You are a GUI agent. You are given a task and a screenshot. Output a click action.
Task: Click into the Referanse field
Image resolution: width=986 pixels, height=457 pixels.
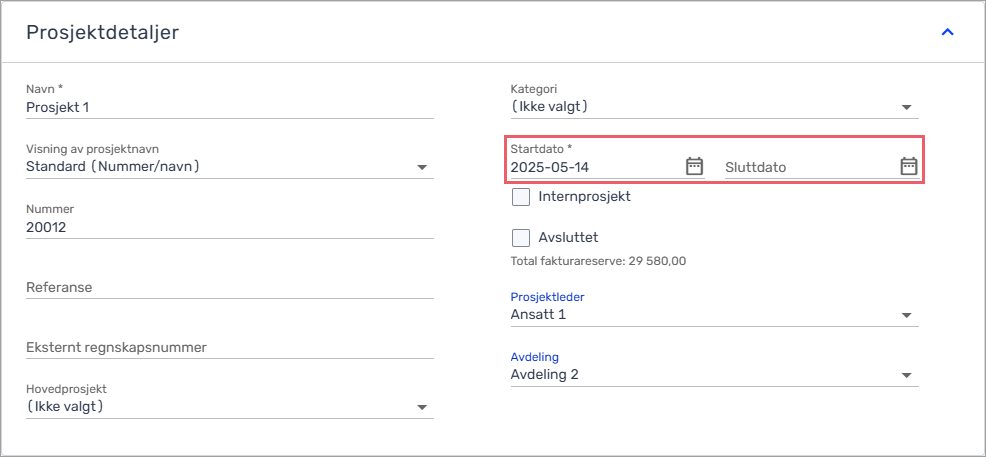[x=230, y=287]
